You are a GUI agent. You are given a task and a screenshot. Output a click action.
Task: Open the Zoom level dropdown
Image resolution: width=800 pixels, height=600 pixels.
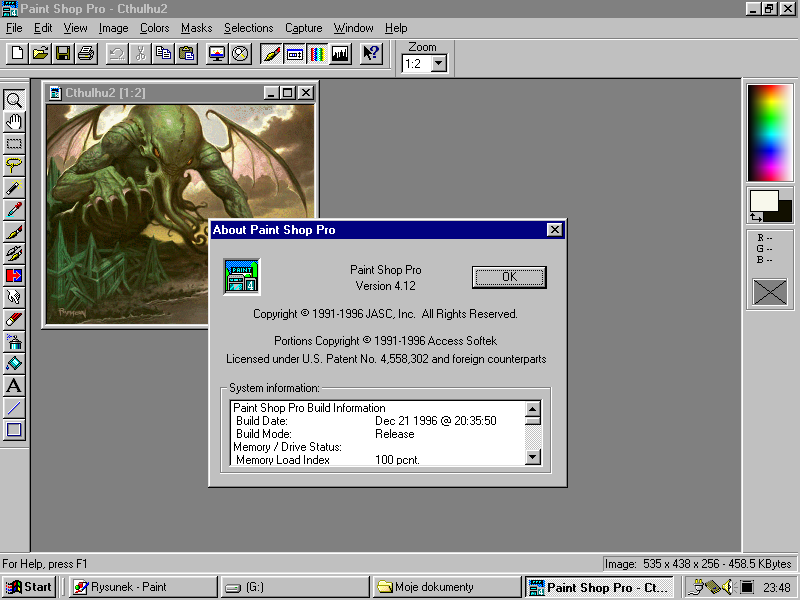coord(438,64)
